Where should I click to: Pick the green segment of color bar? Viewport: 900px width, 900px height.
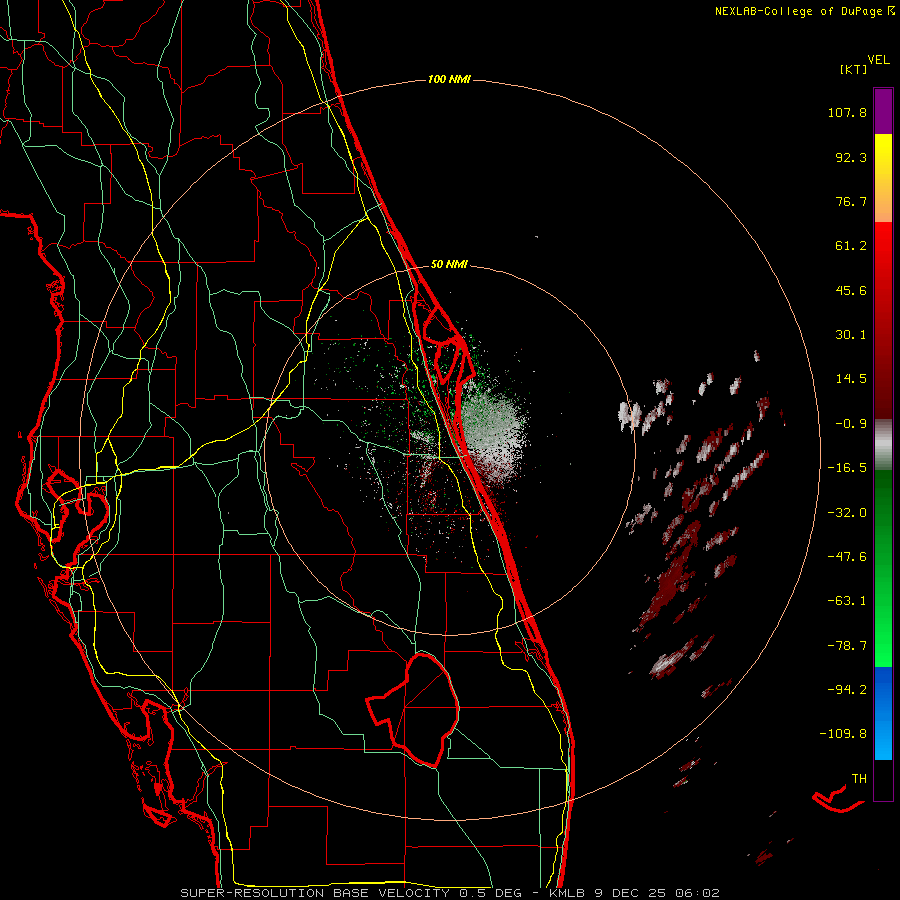click(883, 568)
